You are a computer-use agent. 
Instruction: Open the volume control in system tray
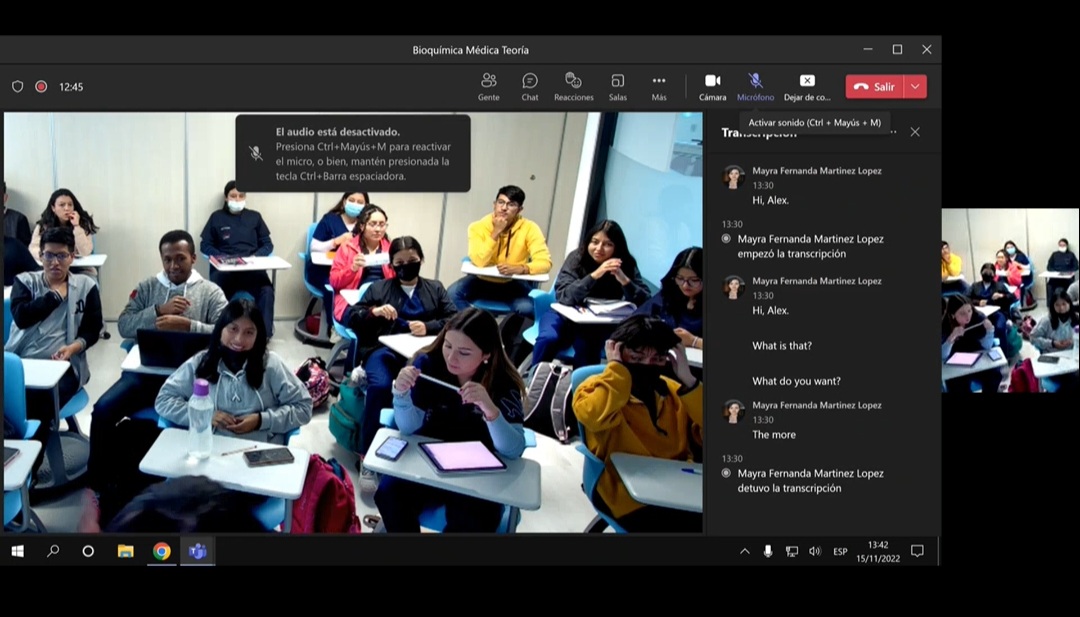pyautogui.click(x=814, y=551)
